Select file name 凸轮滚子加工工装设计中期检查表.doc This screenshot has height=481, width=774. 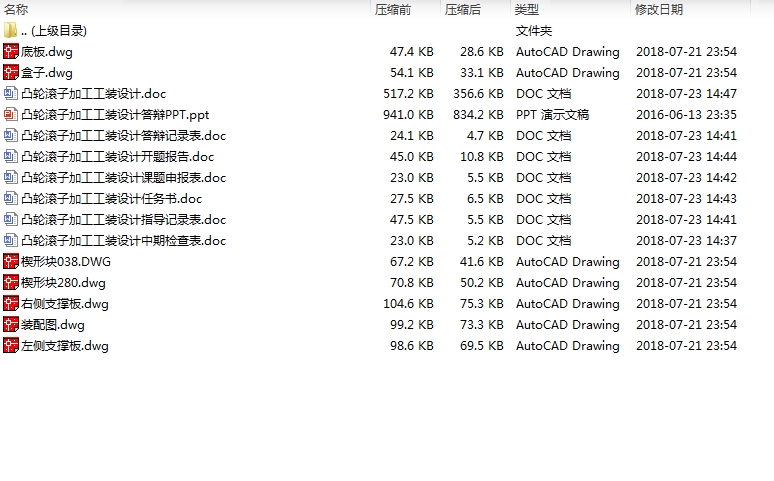123,240
